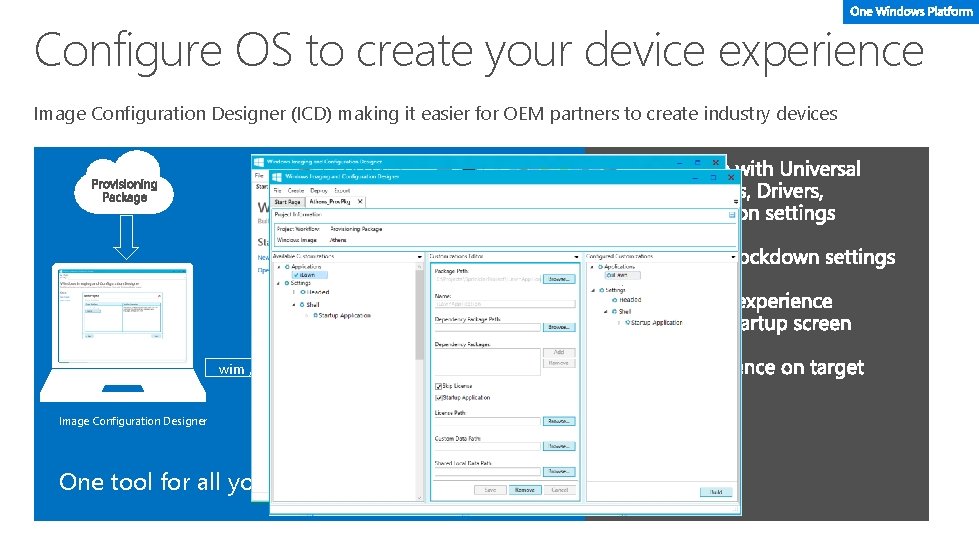Viewport: 979px width, 551px height.
Task: Click Browse next to License Path
Action: (x=559, y=421)
